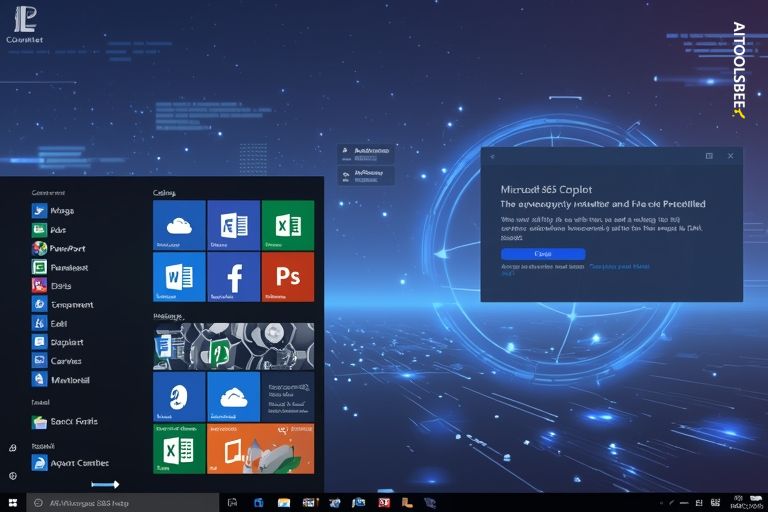
Task: Open the 'Eati' entry in Start list
Action: pos(49,323)
